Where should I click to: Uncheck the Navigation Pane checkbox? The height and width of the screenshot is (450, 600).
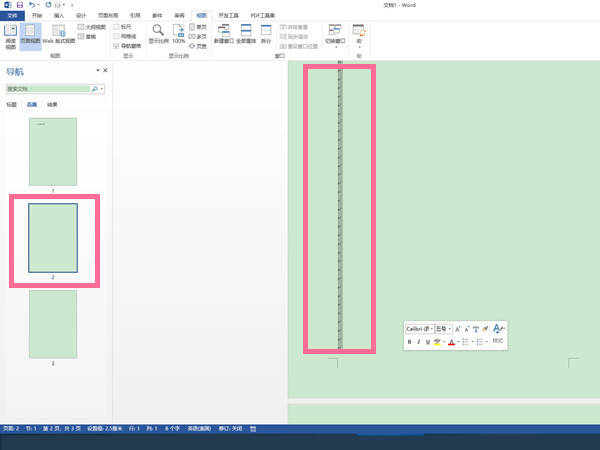pos(116,46)
